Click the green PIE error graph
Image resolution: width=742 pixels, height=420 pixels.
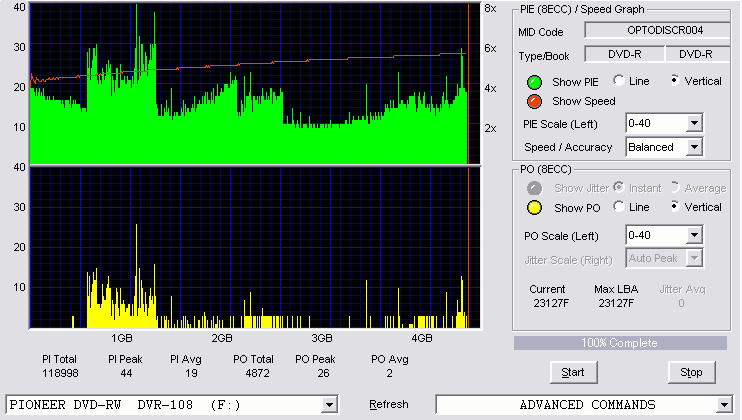point(255,84)
